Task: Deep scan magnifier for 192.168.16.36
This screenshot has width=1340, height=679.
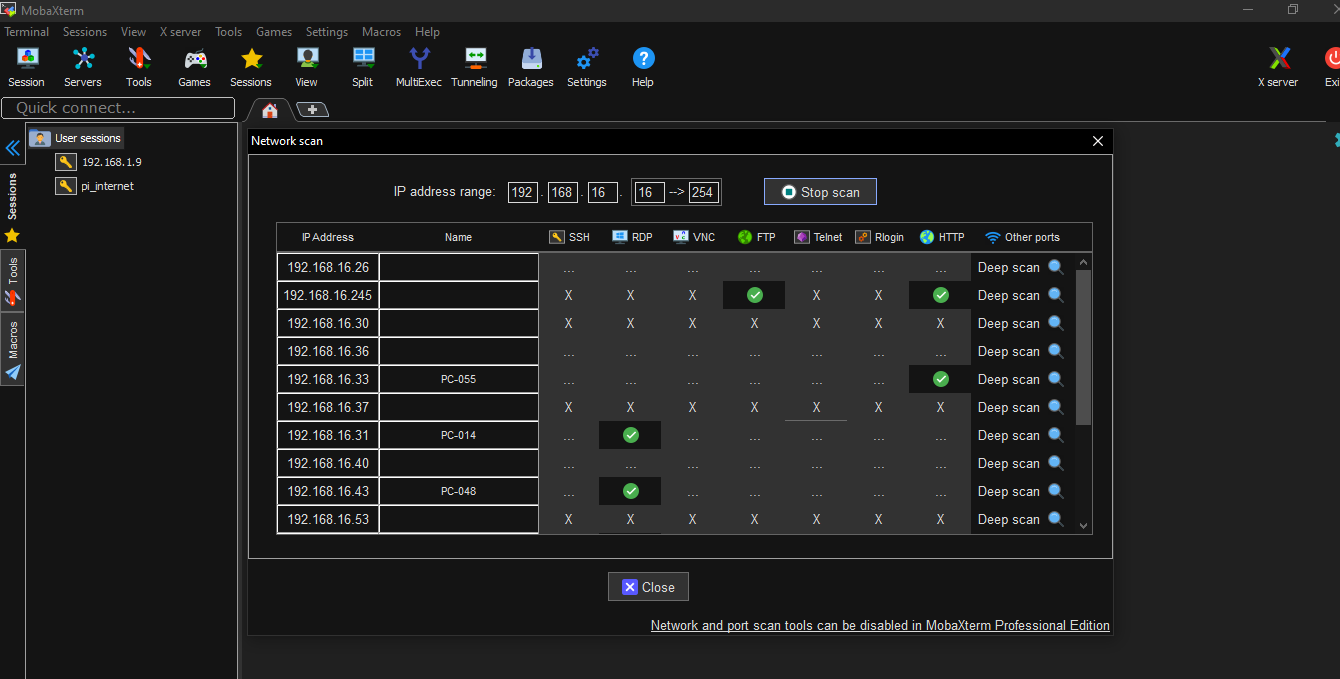Action: click(x=1056, y=351)
